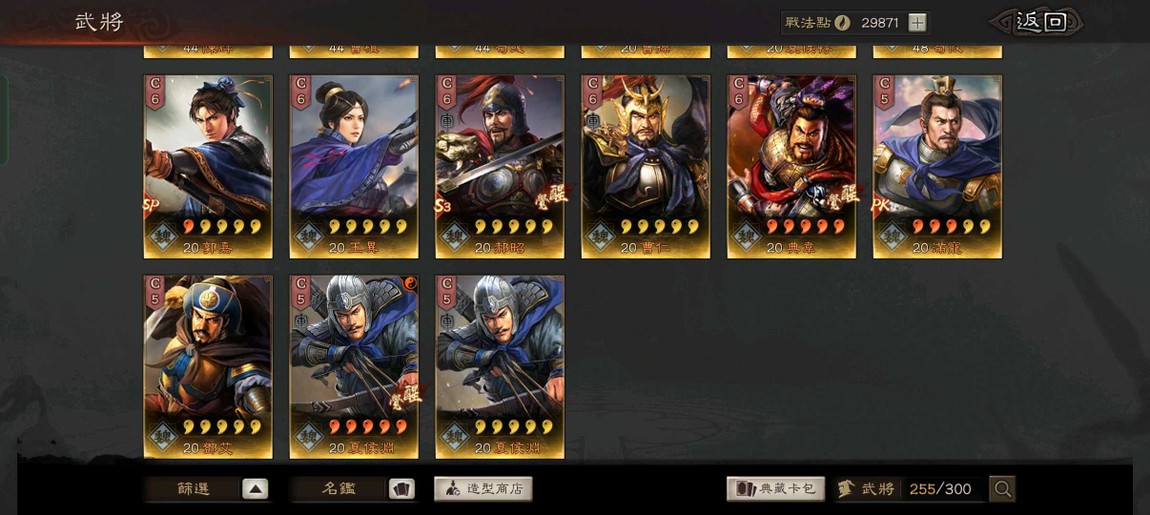The height and width of the screenshot is (515, 1150).
Task: Click the plus icon beside 戰法點
Action: click(918, 22)
